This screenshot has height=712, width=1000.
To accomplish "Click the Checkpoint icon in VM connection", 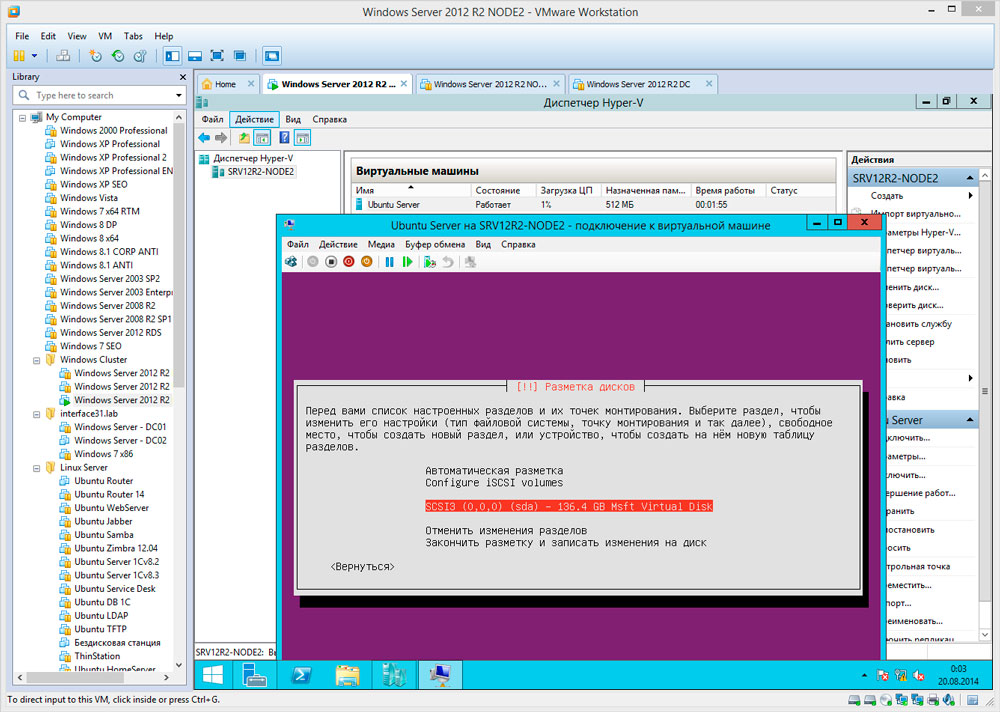I will [430, 262].
